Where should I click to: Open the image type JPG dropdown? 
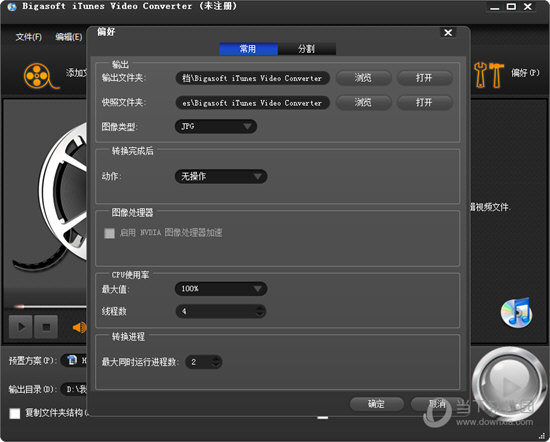tap(216, 126)
